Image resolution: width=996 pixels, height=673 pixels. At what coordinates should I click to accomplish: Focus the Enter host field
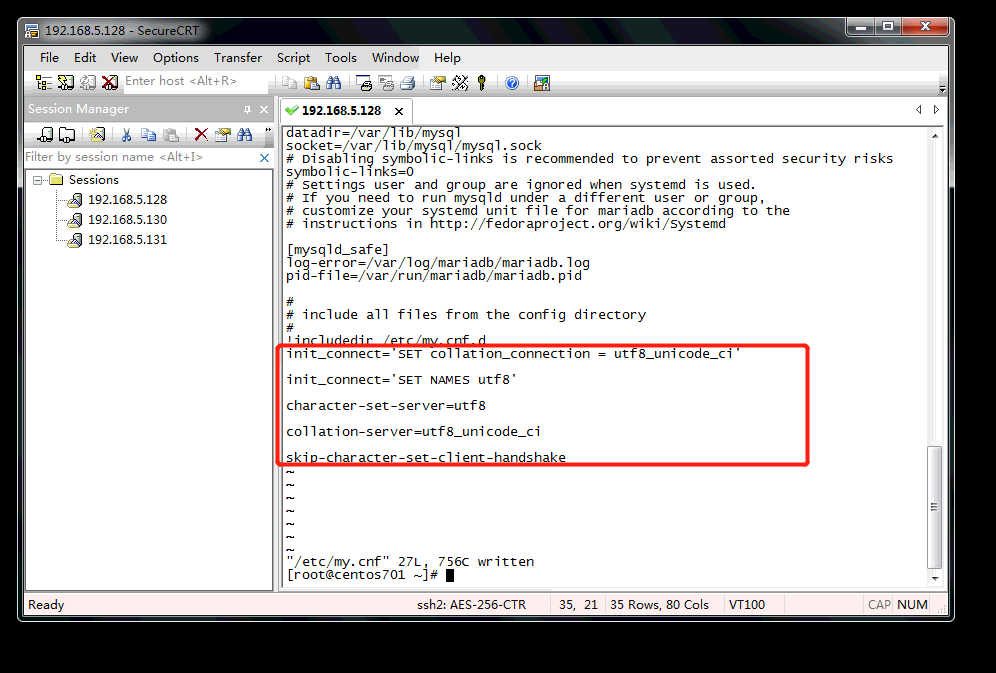(194, 81)
